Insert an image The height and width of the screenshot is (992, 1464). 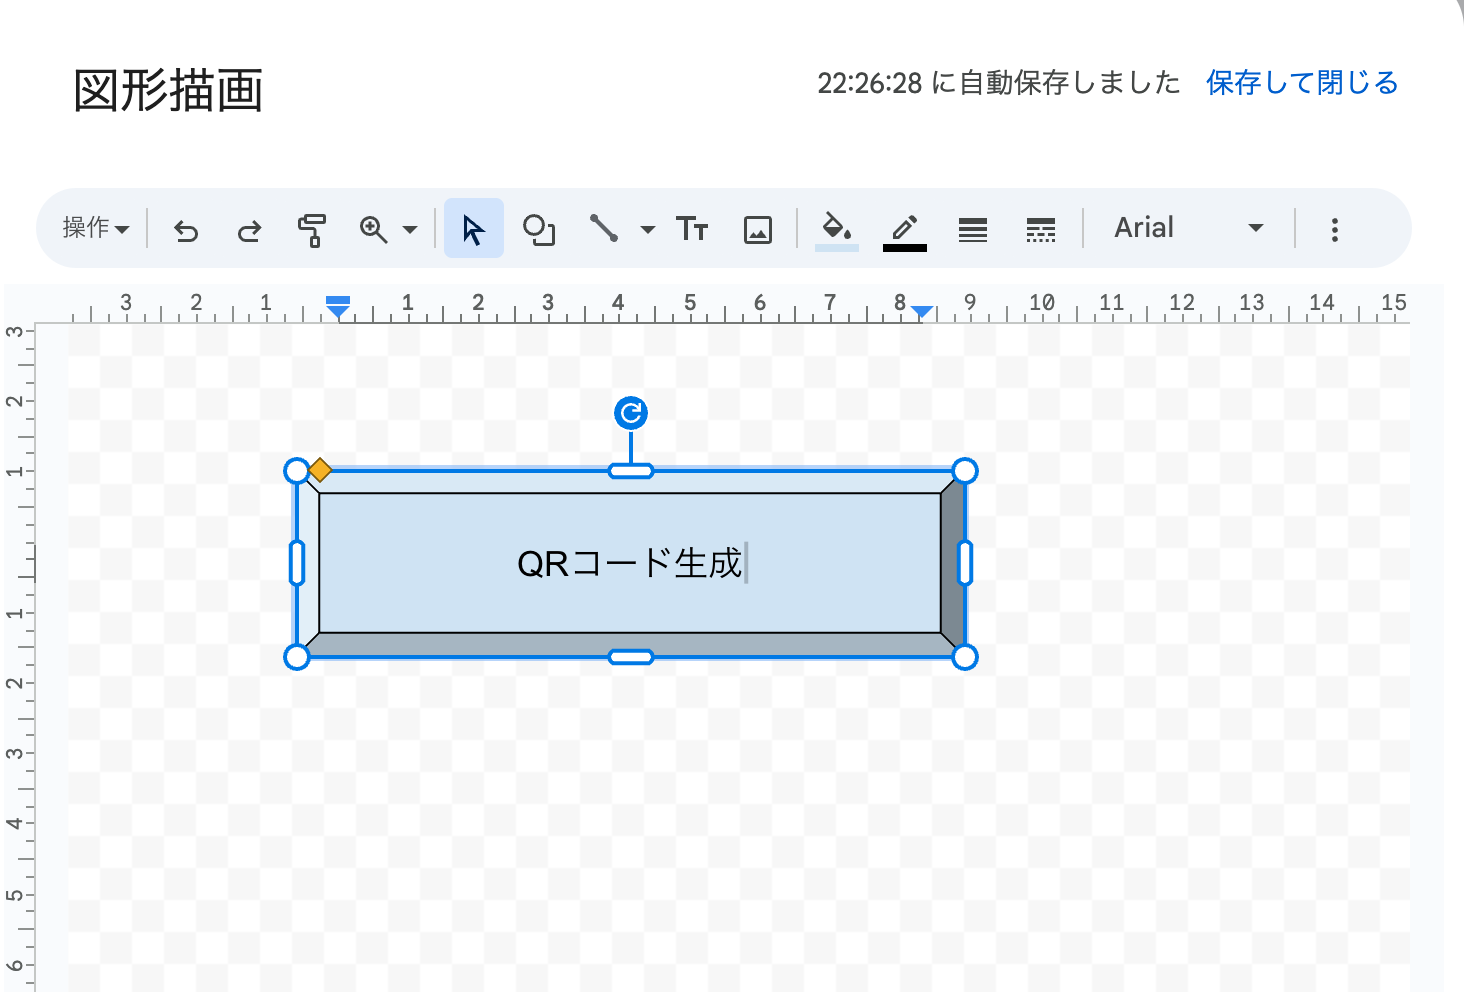tap(757, 228)
